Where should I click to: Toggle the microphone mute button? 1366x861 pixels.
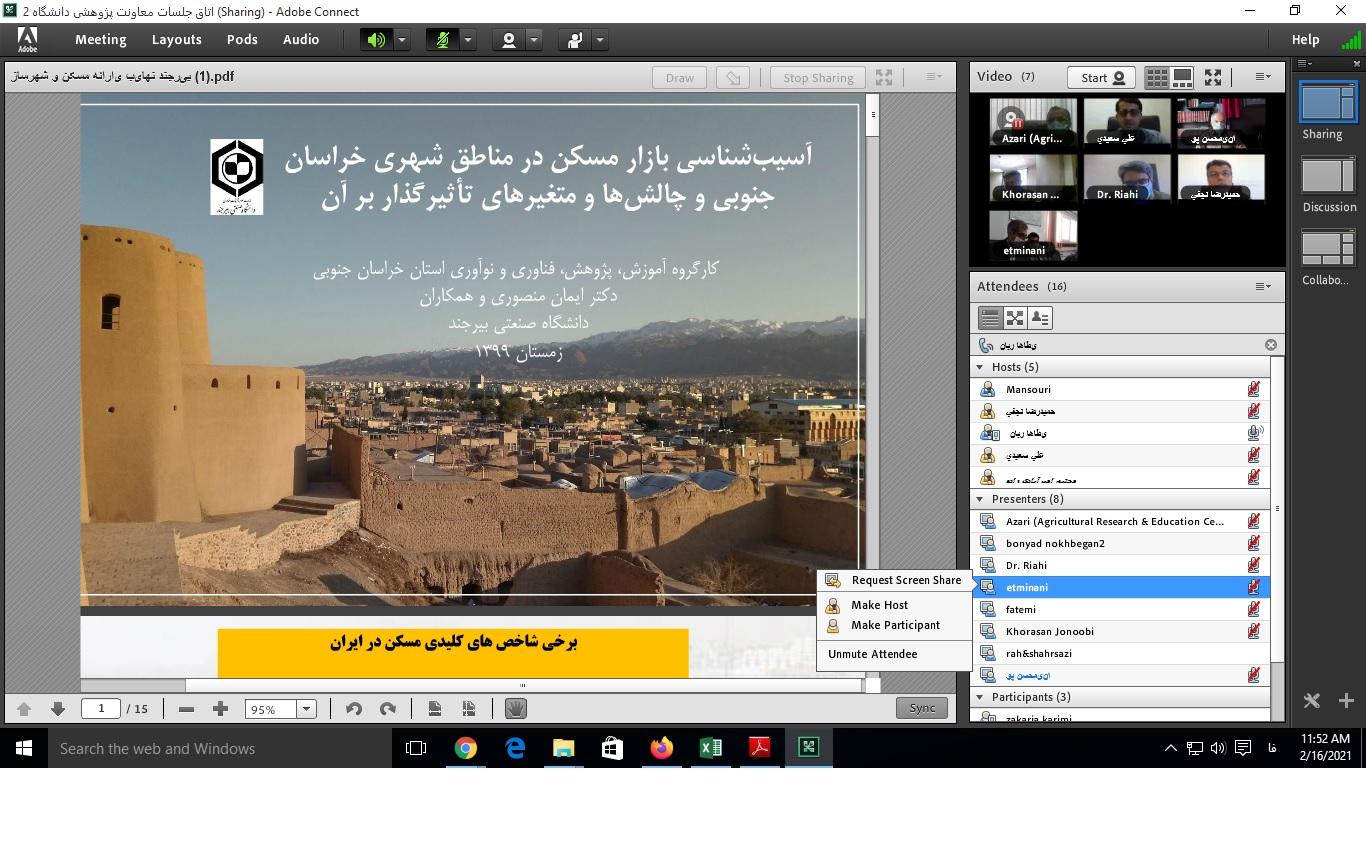tap(442, 40)
